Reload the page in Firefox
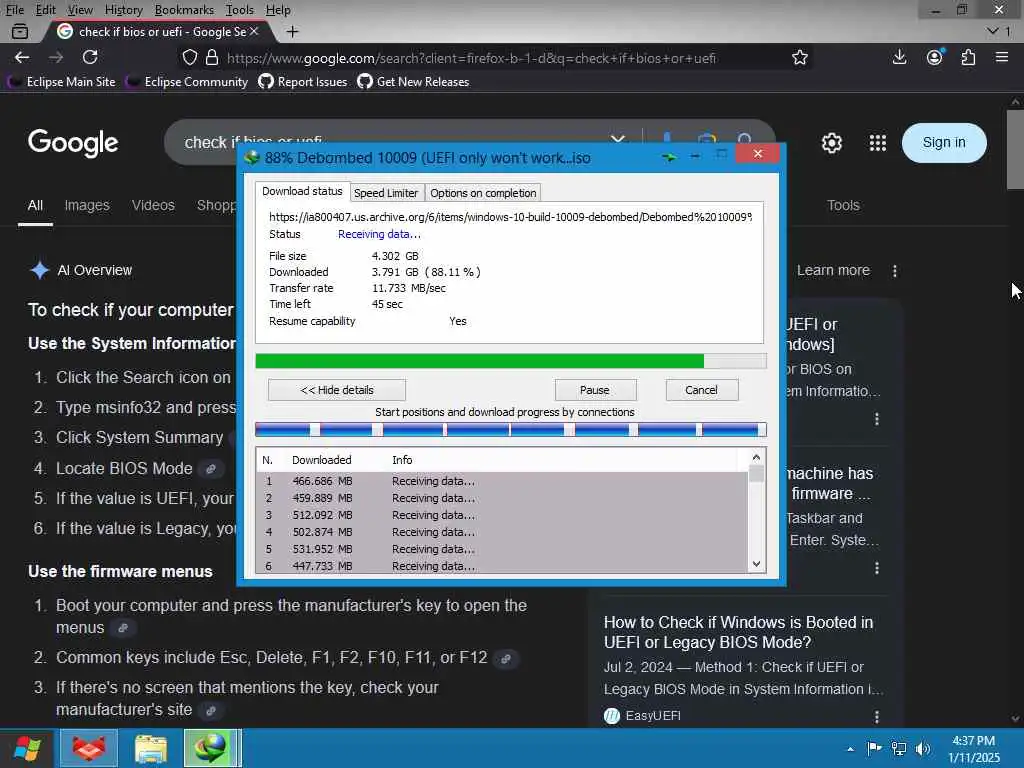 (x=90, y=57)
